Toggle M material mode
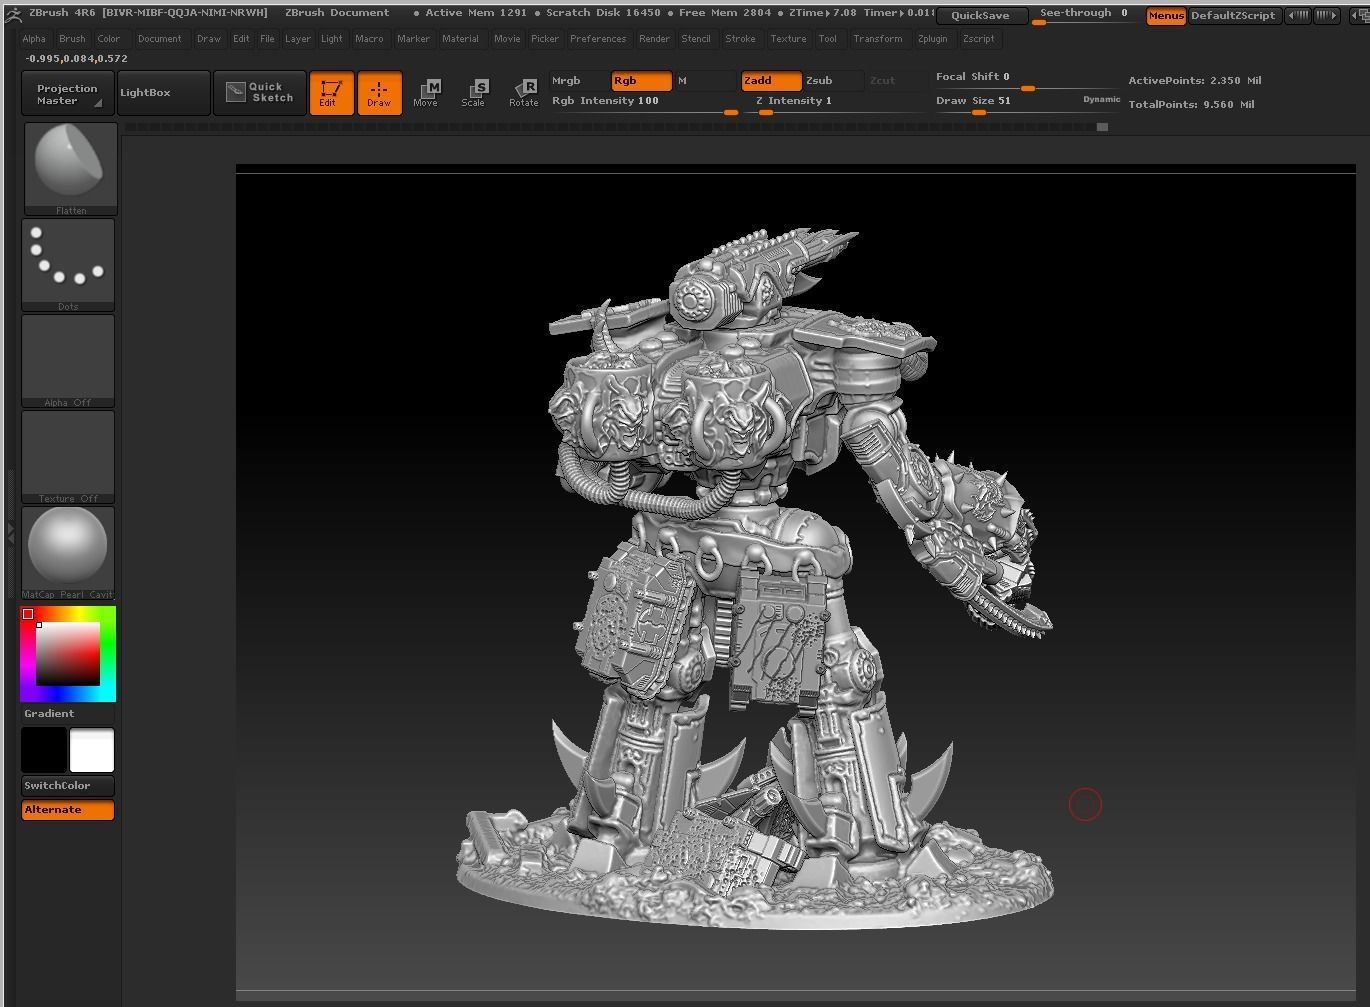1370x1007 pixels. click(x=706, y=81)
